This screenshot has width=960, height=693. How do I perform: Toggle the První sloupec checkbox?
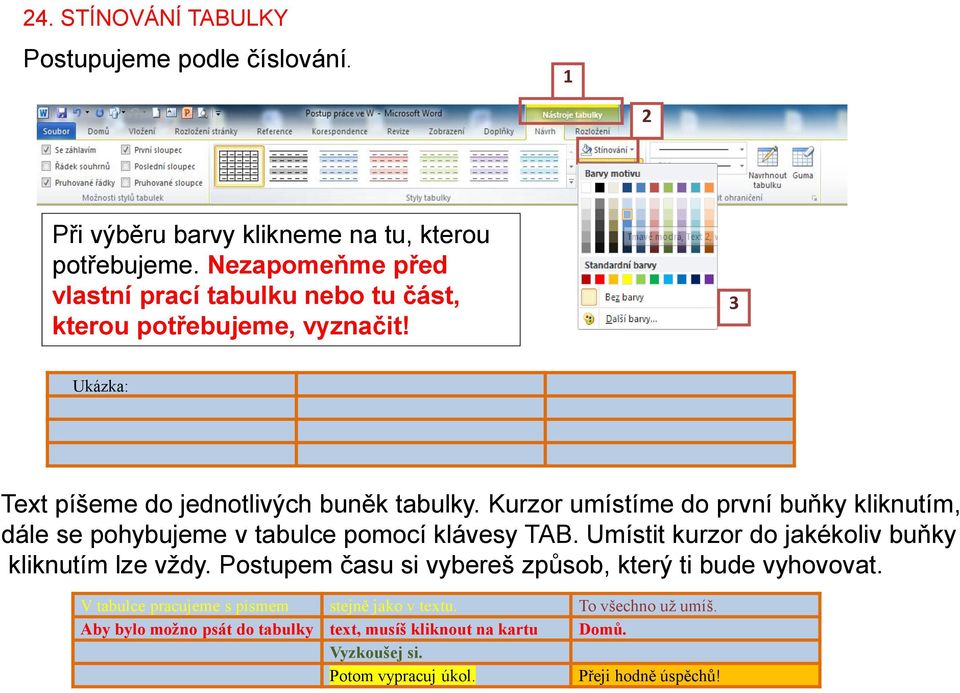pos(126,149)
